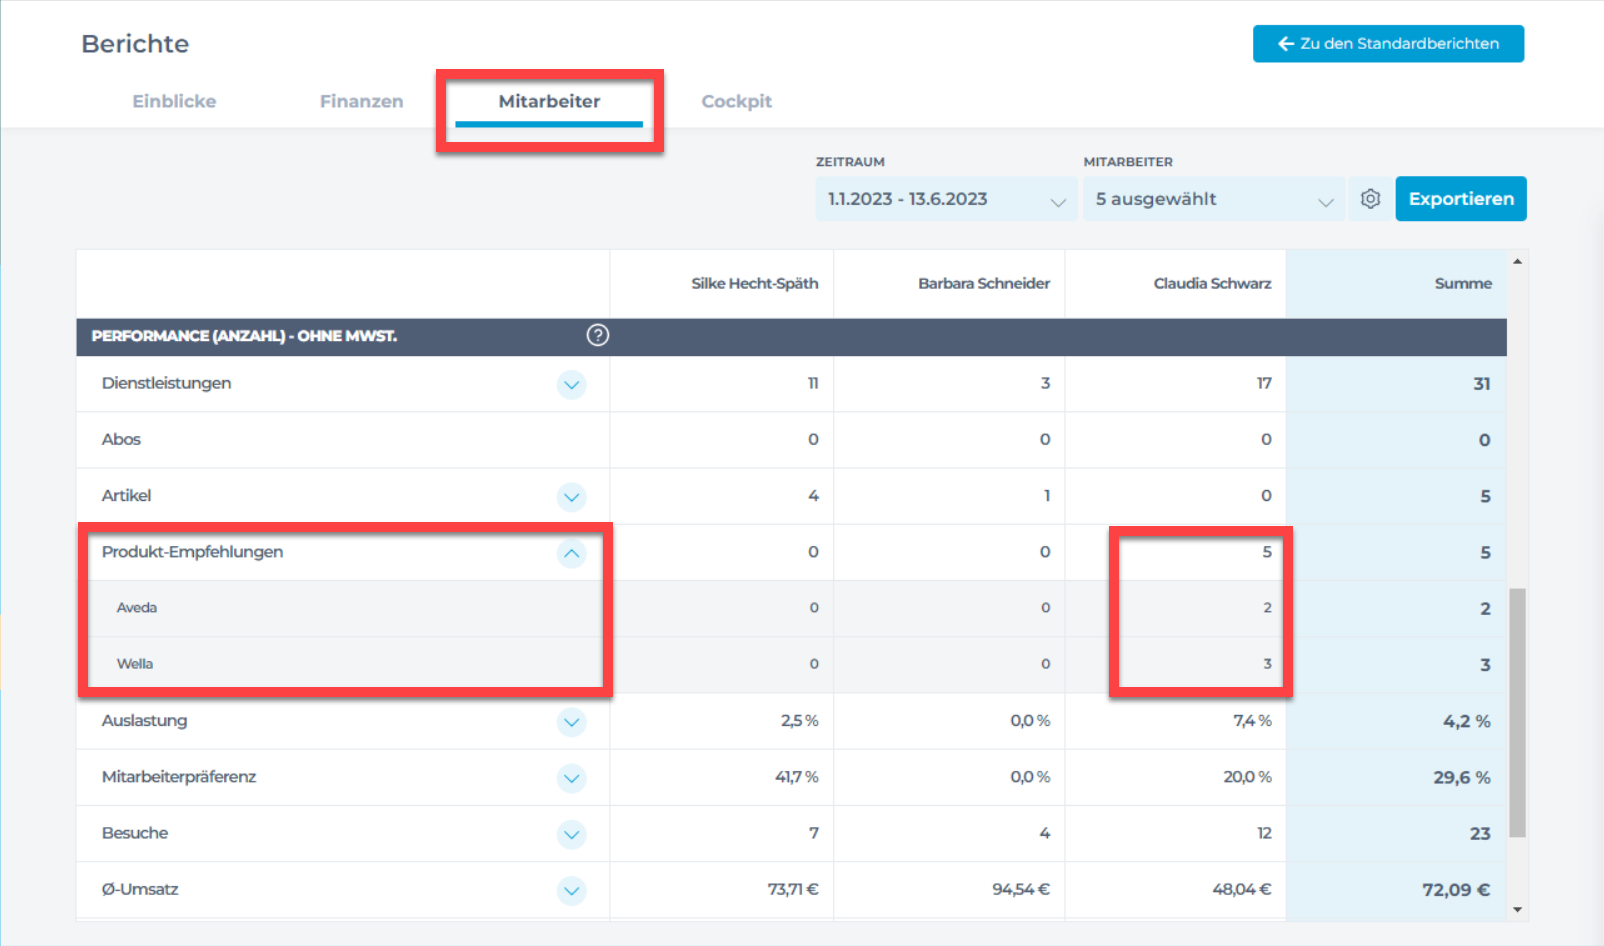1604x946 pixels.
Task: Click Silke's Ø-Umsatz 73,71 €
Action: click(793, 890)
